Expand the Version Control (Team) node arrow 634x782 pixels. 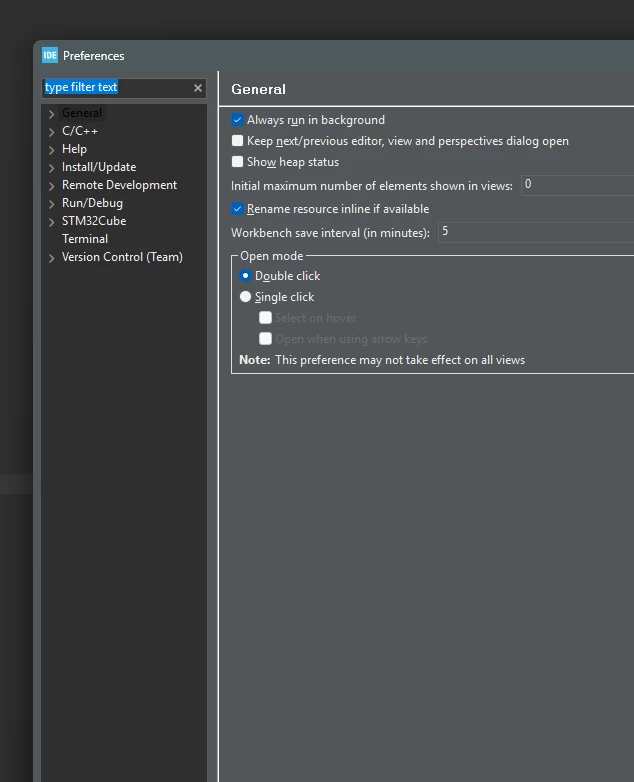pos(51,258)
